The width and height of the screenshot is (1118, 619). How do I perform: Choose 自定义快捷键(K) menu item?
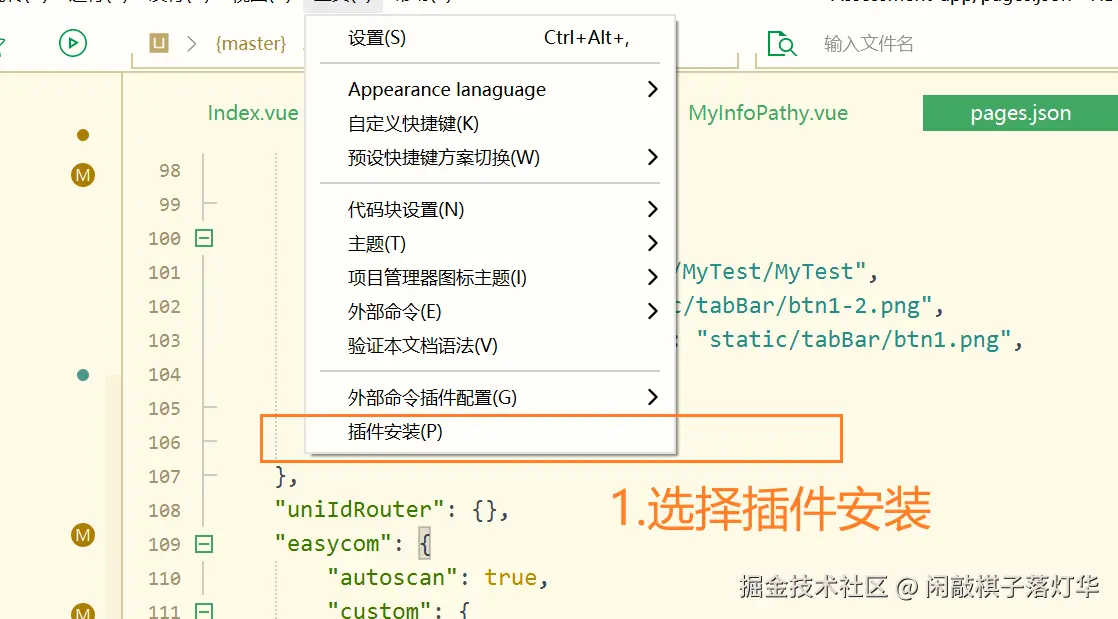[490, 124]
